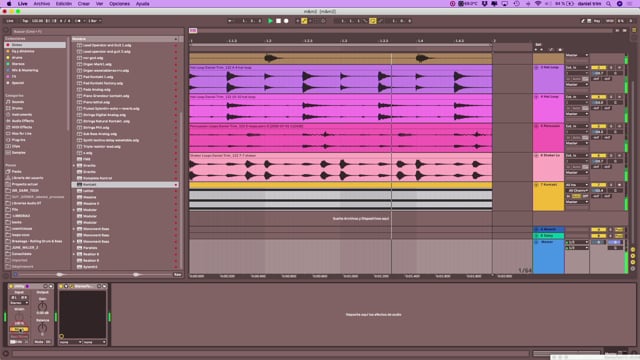The image size is (640, 360).
Task: Open the Crear menu
Action: 84,4
